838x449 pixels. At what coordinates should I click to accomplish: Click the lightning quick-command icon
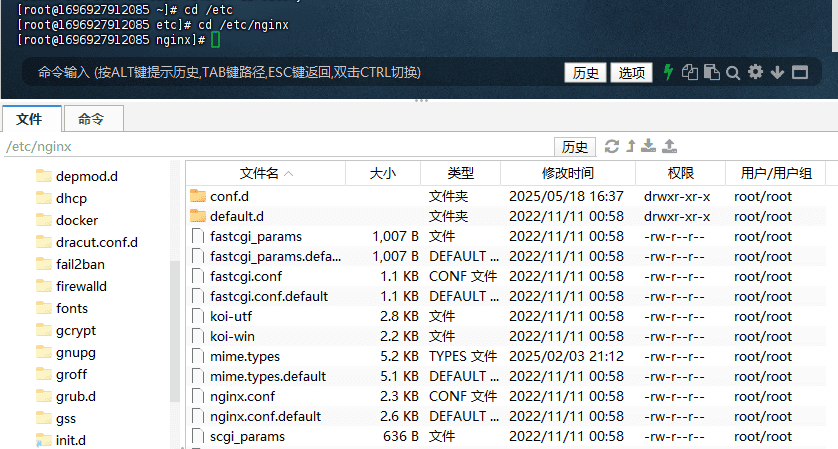668,72
